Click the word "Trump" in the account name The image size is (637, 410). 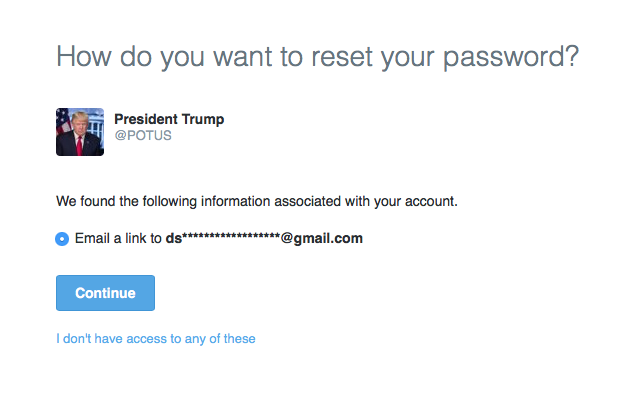(202, 120)
